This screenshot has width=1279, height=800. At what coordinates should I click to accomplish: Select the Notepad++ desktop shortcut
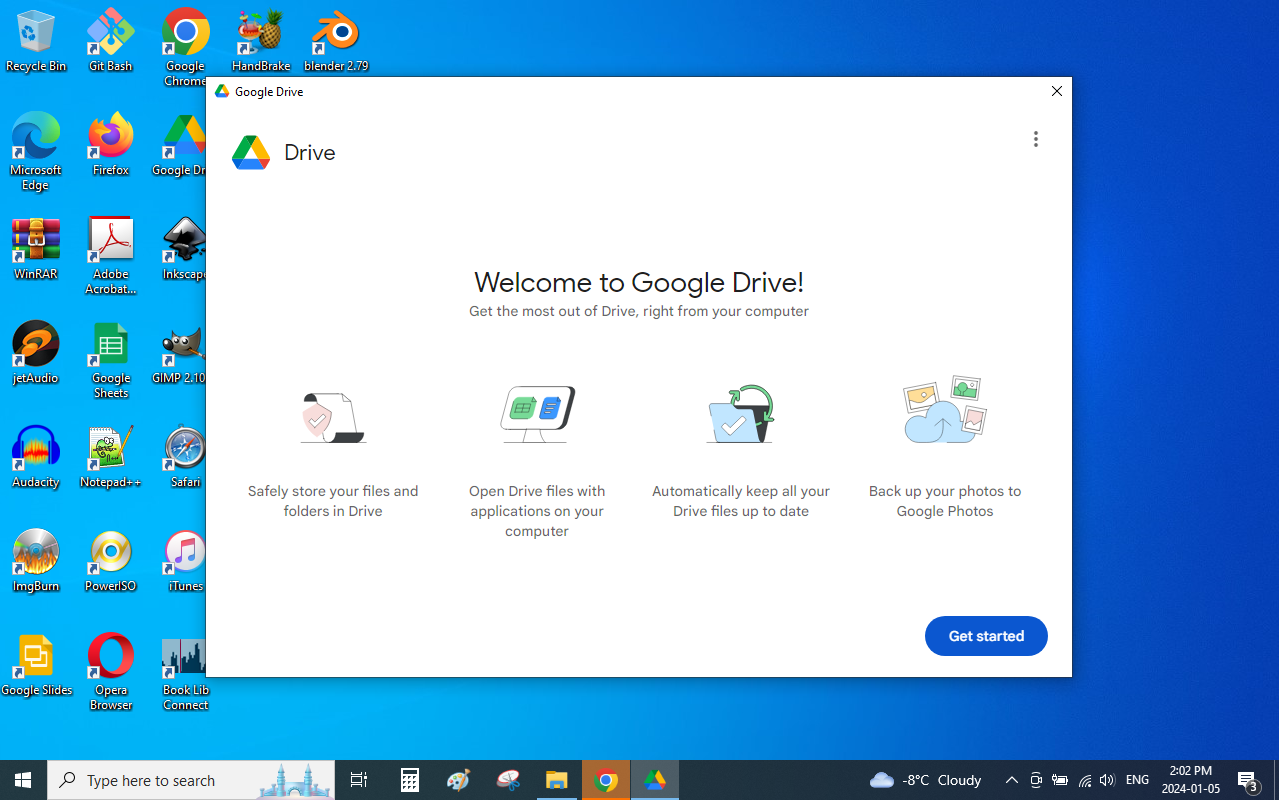tap(110, 457)
